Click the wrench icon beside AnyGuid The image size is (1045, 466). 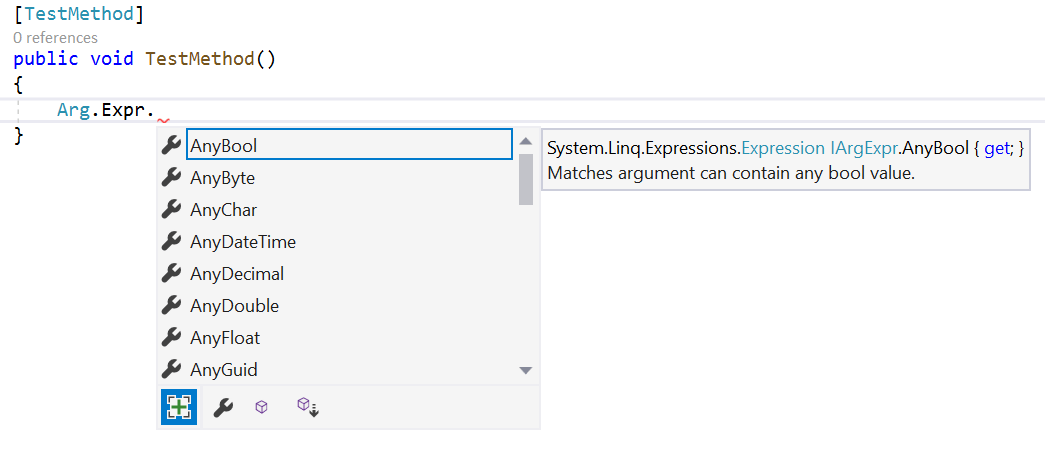172,369
